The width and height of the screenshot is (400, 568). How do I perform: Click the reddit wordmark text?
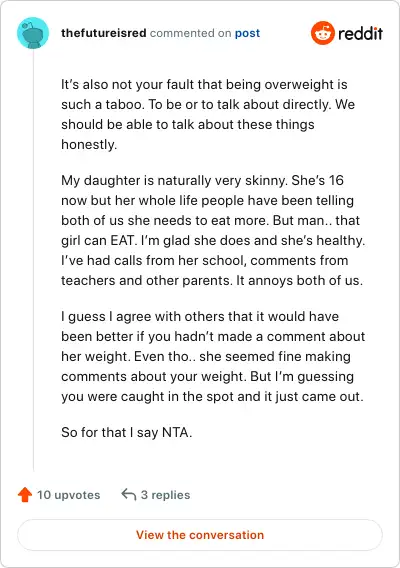(360, 33)
